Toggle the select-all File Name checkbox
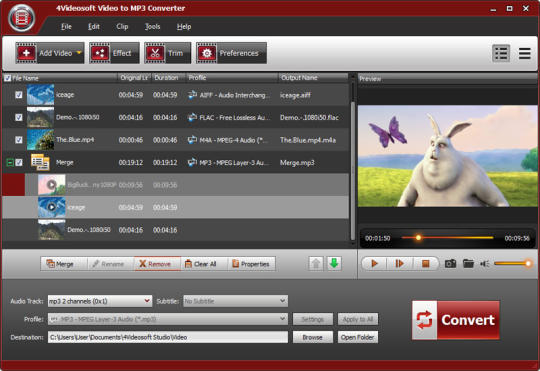 click(x=8, y=78)
